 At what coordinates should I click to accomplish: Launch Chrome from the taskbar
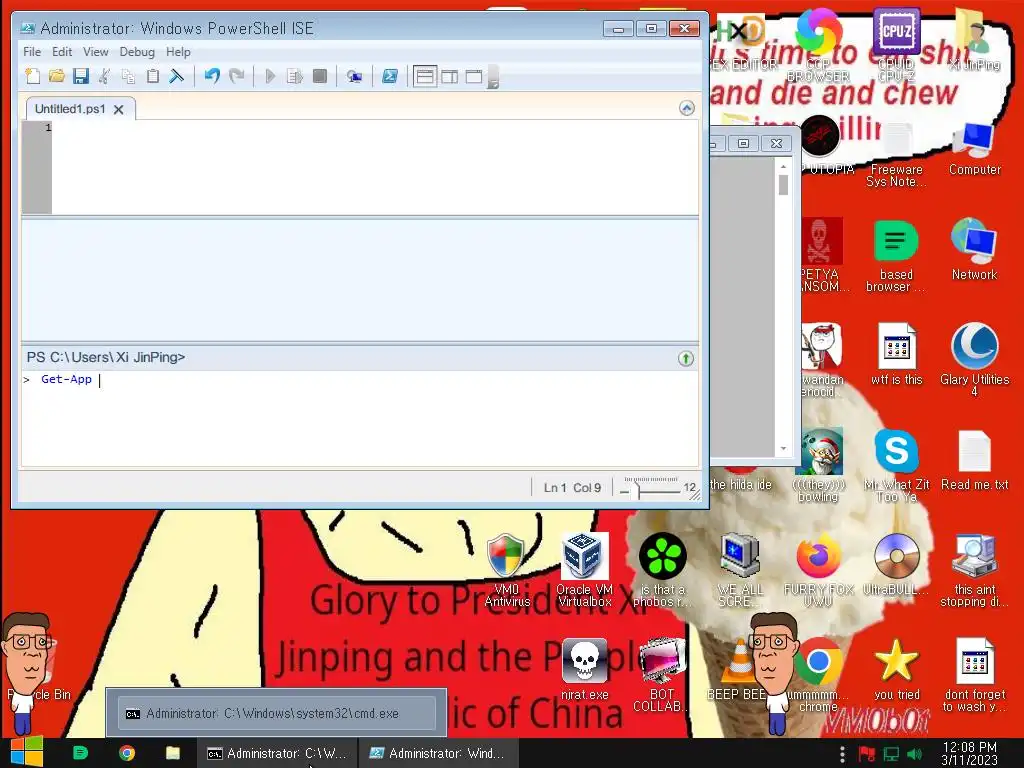tap(127, 753)
